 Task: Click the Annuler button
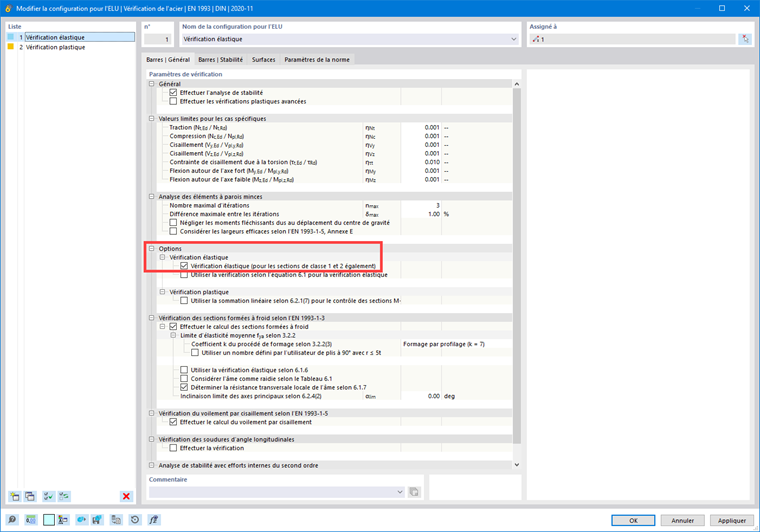click(x=682, y=520)
